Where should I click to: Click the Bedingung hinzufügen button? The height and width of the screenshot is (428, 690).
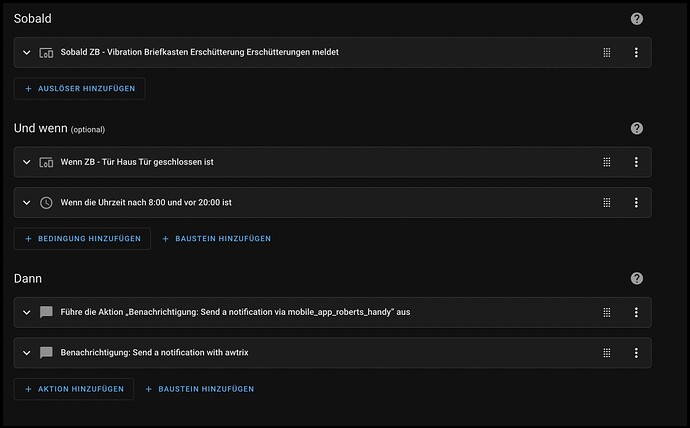[x=82, y=239]
